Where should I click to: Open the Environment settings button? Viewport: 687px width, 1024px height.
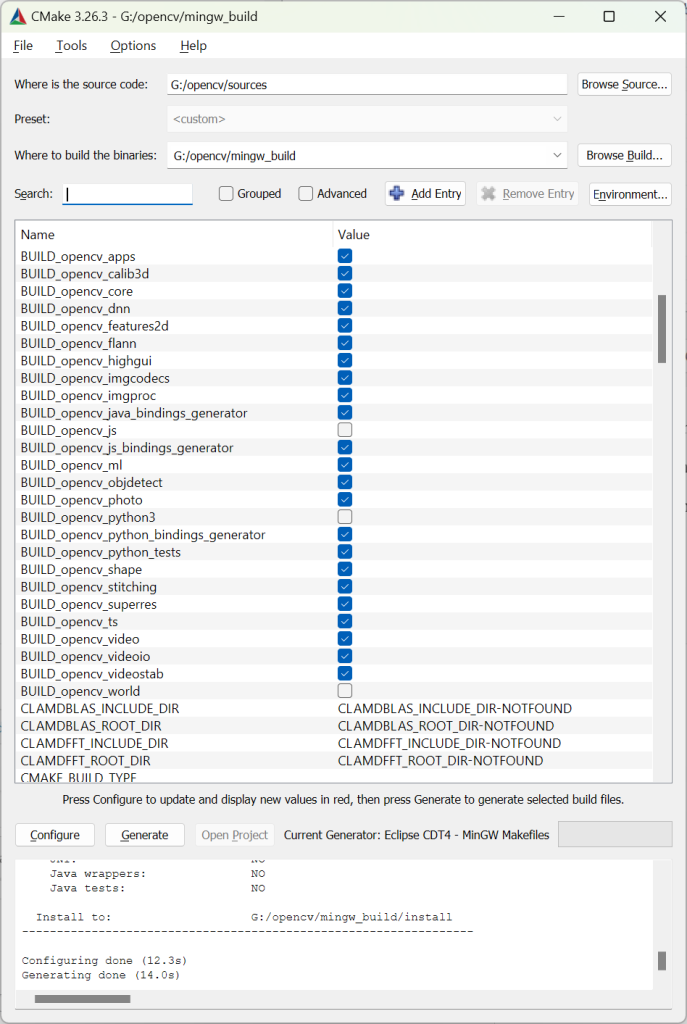630,194
